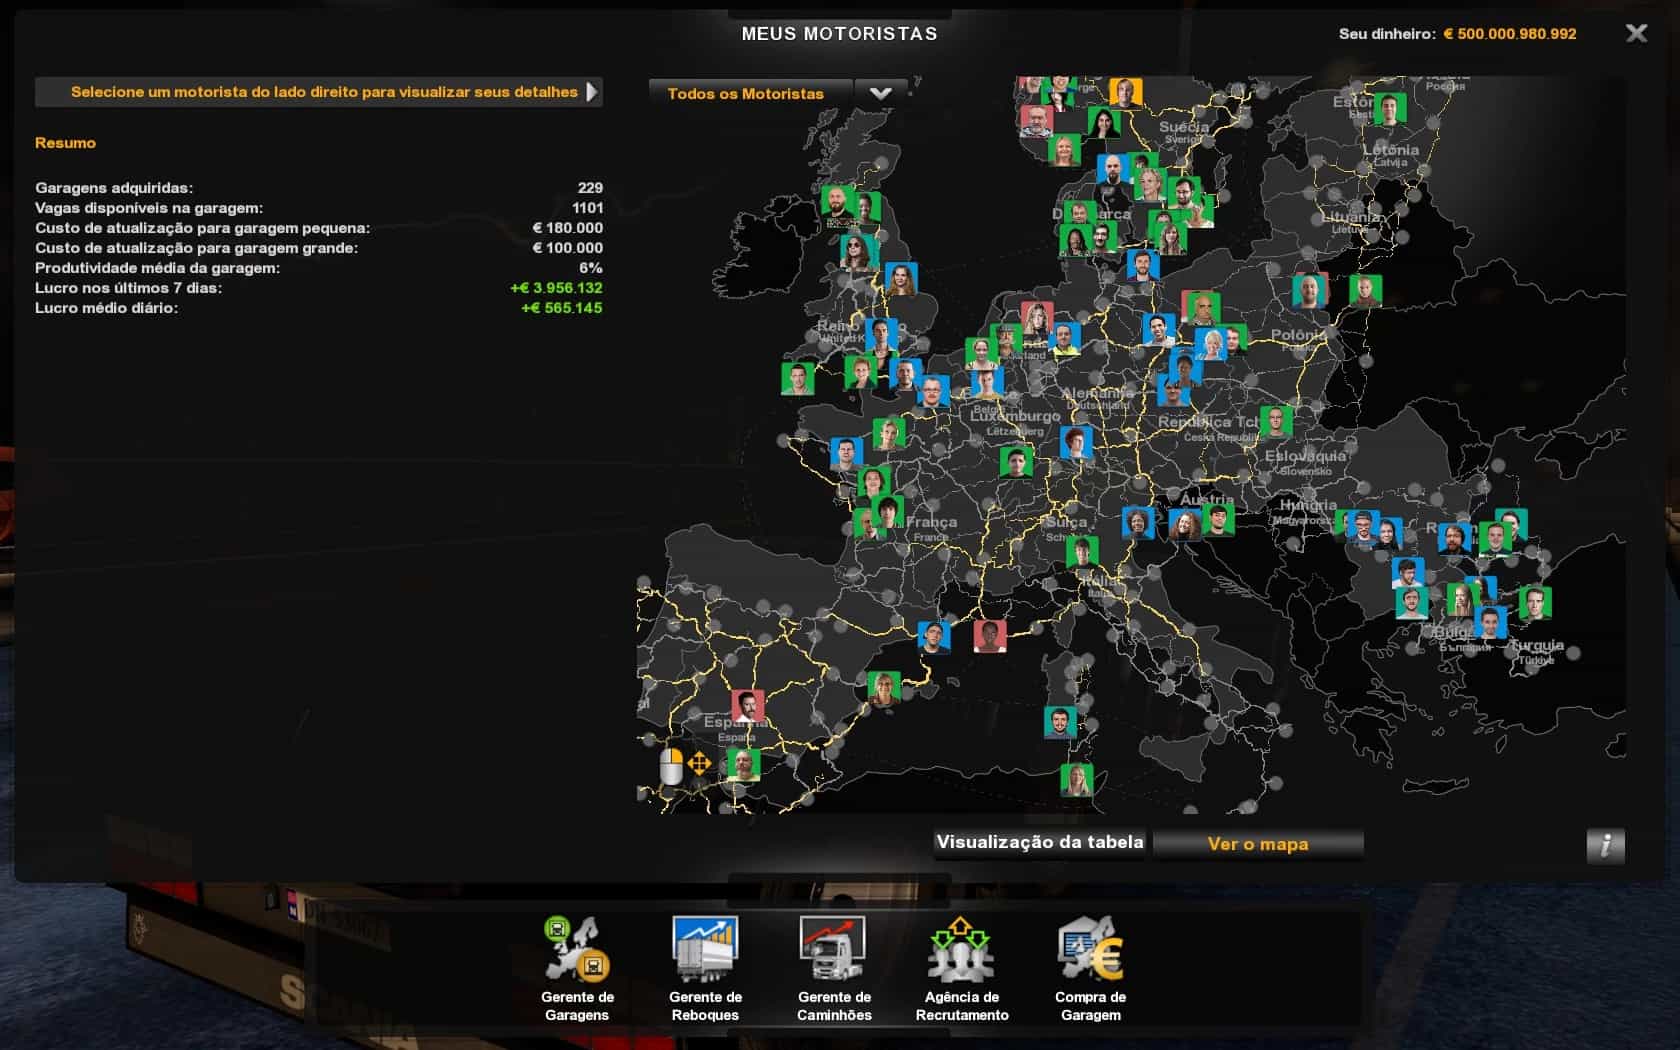1680x1050 pixels.
Task: Switch to Ver o mapa tab
Action: [1257, 844]
